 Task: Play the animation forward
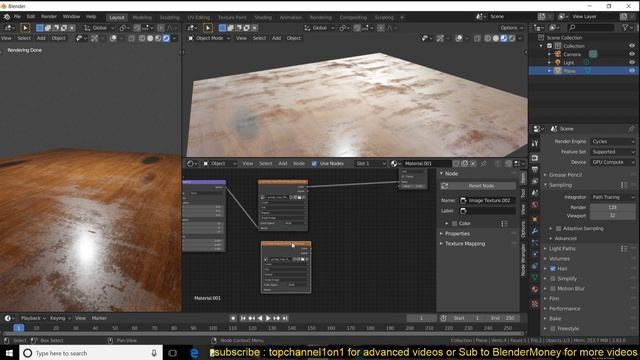pyautogui.click(x=268, y=318)
